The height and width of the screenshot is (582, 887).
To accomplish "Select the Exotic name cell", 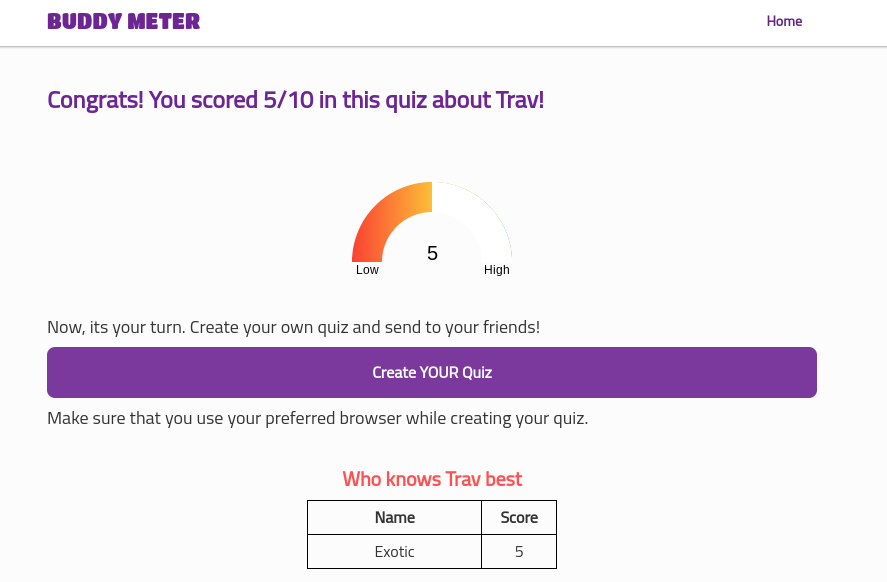I will click(x=394, y=552).
